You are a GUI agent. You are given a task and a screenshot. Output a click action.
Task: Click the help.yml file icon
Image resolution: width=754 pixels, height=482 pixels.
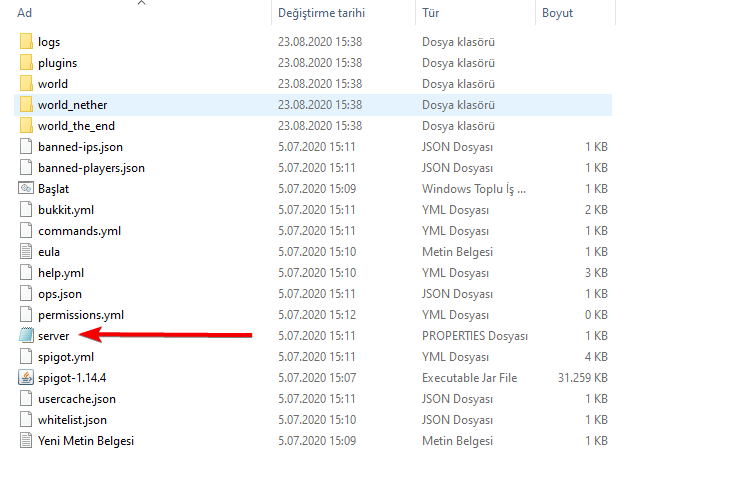pyautogui.click(x=26, y=272)
